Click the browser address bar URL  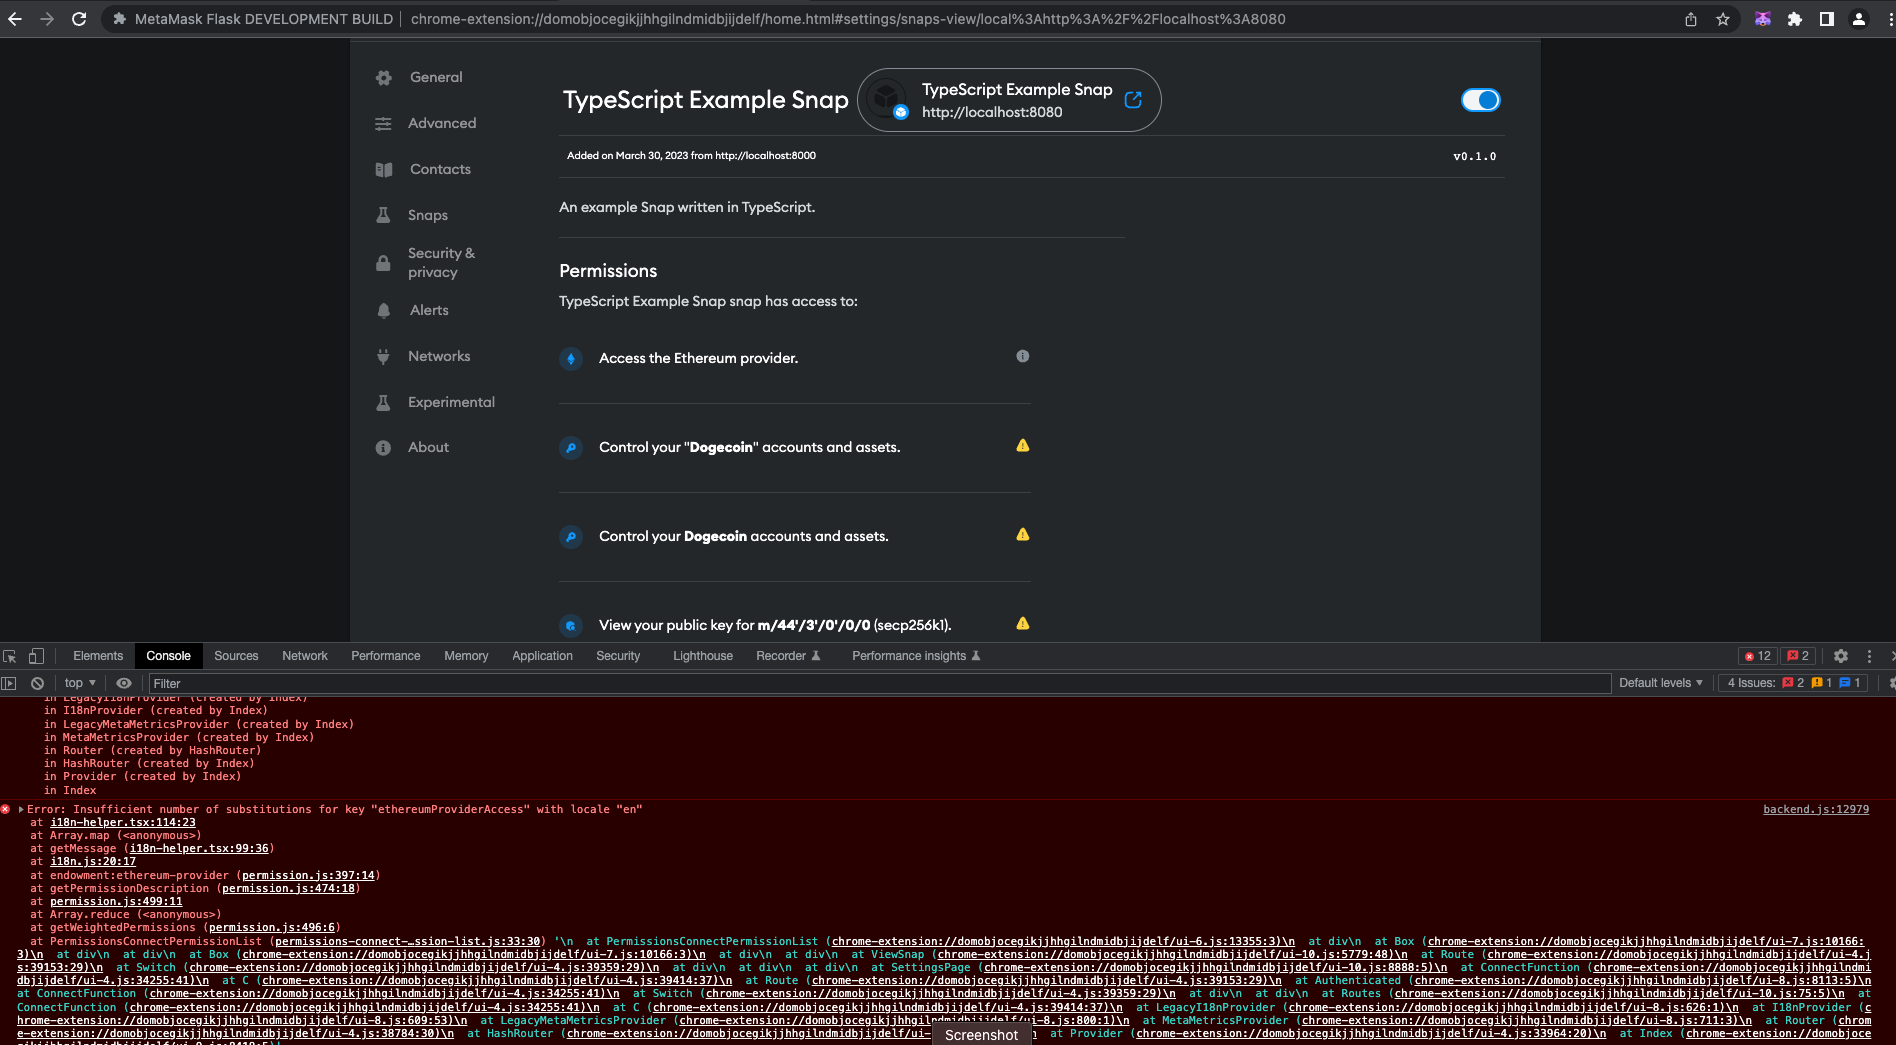848,19
